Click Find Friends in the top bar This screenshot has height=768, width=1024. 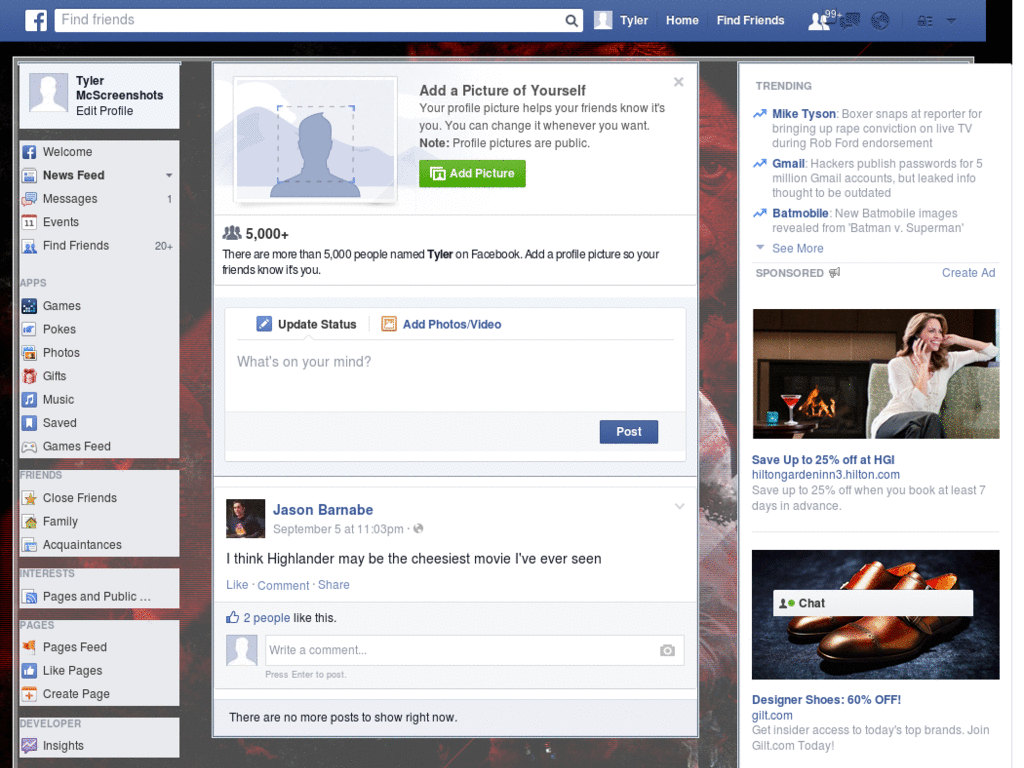750,20
